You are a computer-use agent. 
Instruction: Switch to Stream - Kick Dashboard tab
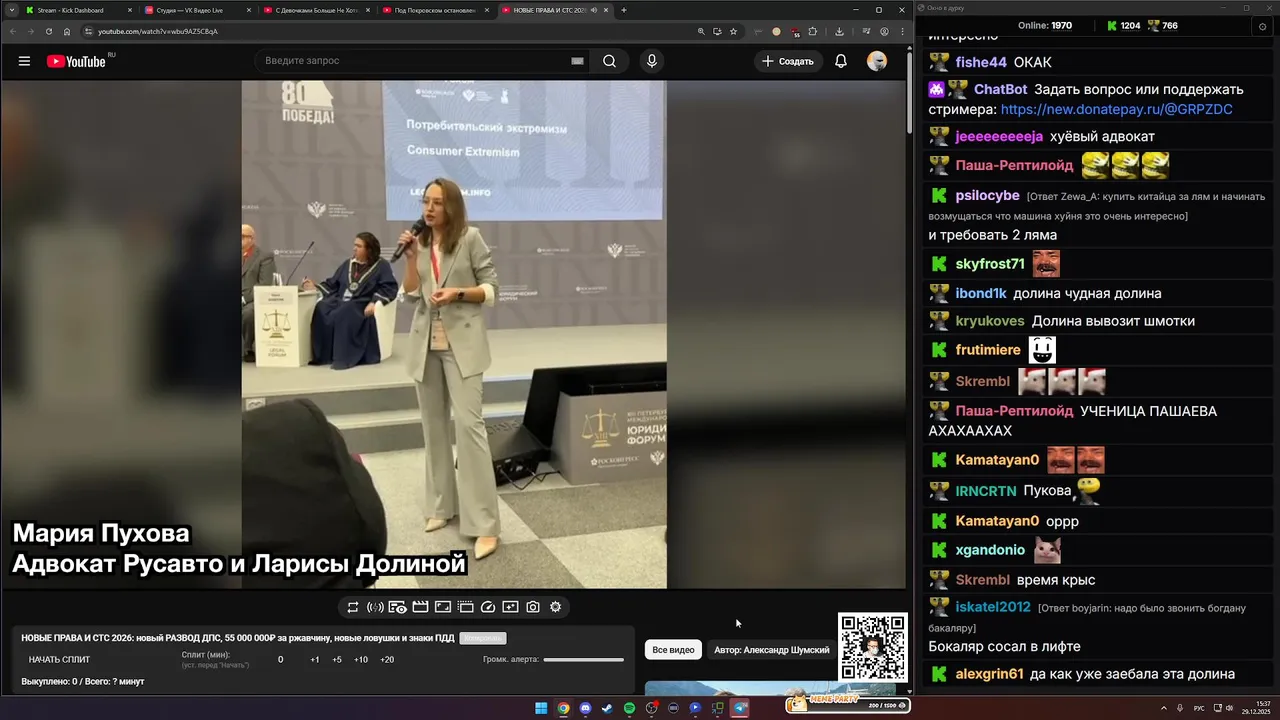point(78,10)
